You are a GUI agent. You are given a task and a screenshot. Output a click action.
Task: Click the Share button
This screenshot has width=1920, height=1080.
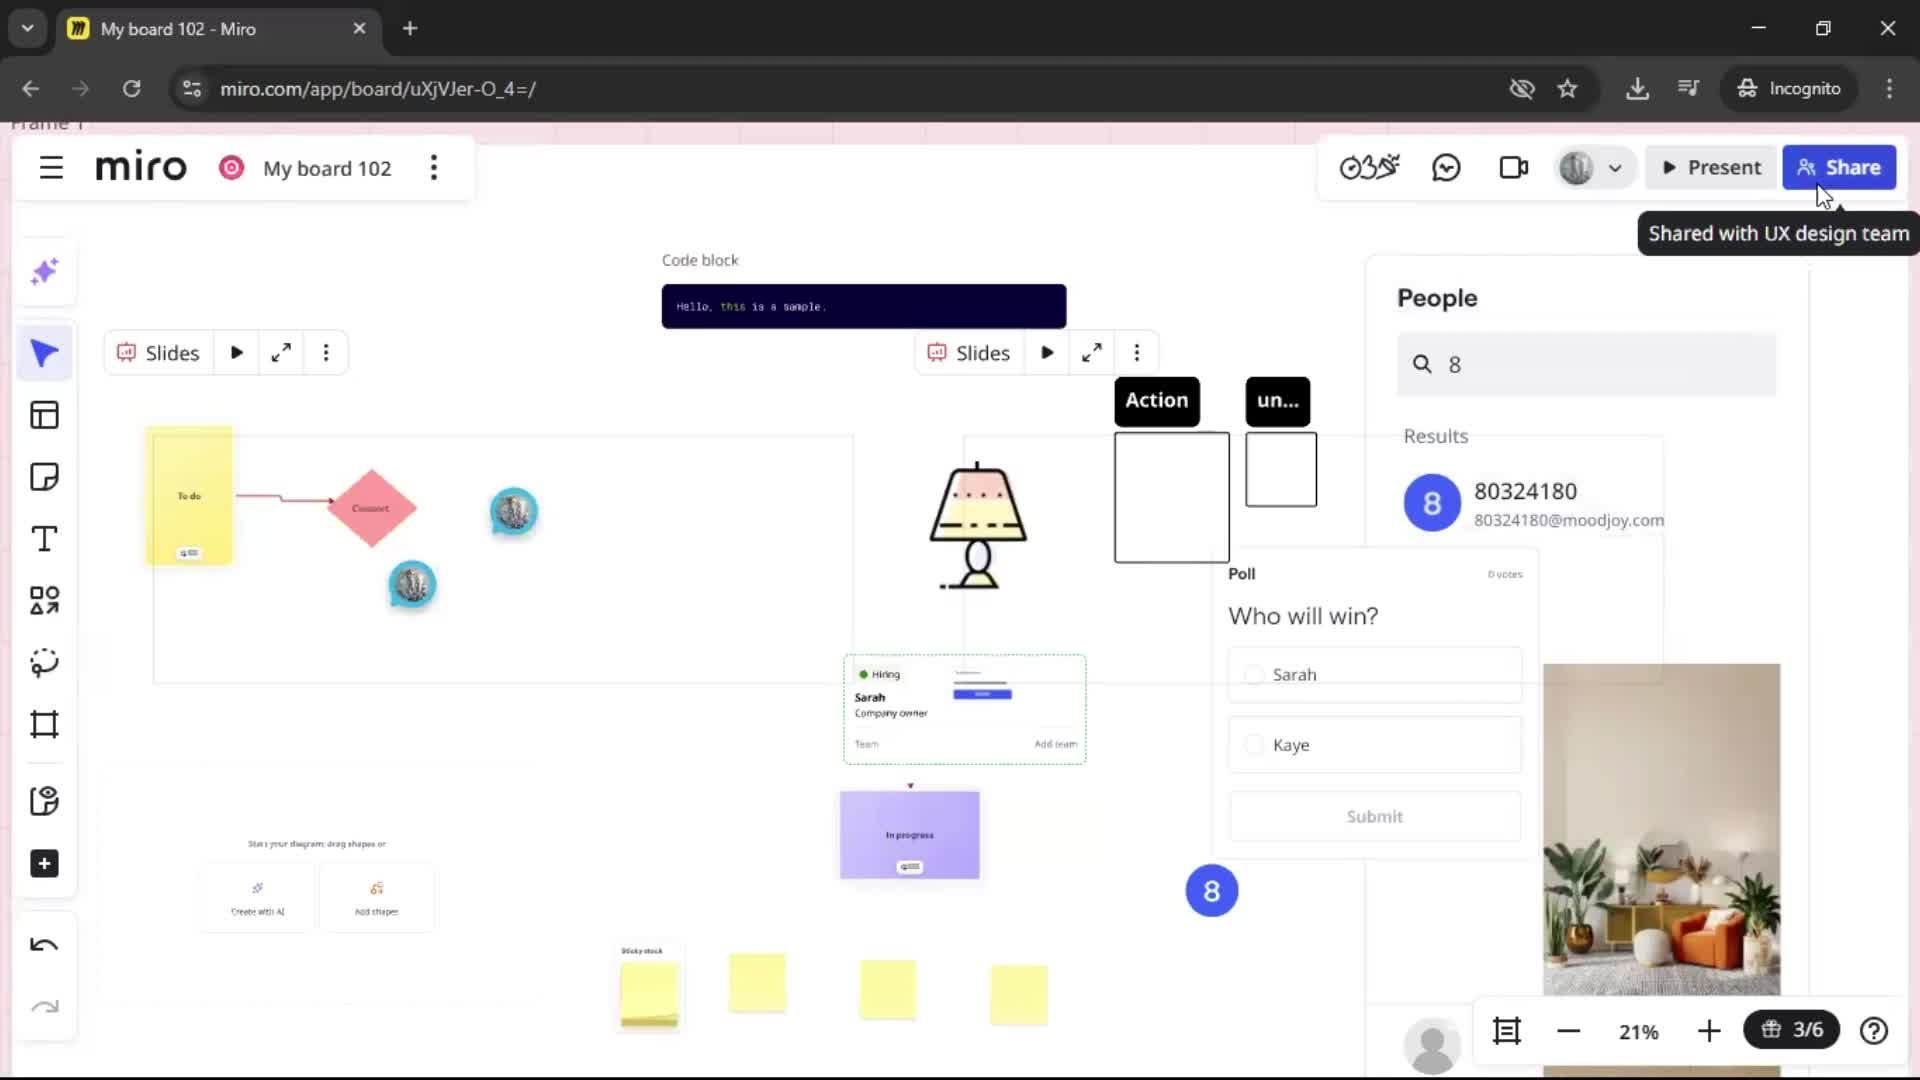pos(1839,167)
